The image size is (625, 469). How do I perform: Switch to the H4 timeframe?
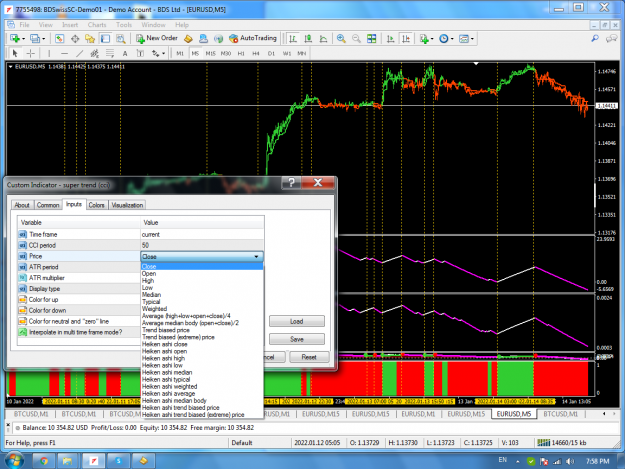point(256,53)
